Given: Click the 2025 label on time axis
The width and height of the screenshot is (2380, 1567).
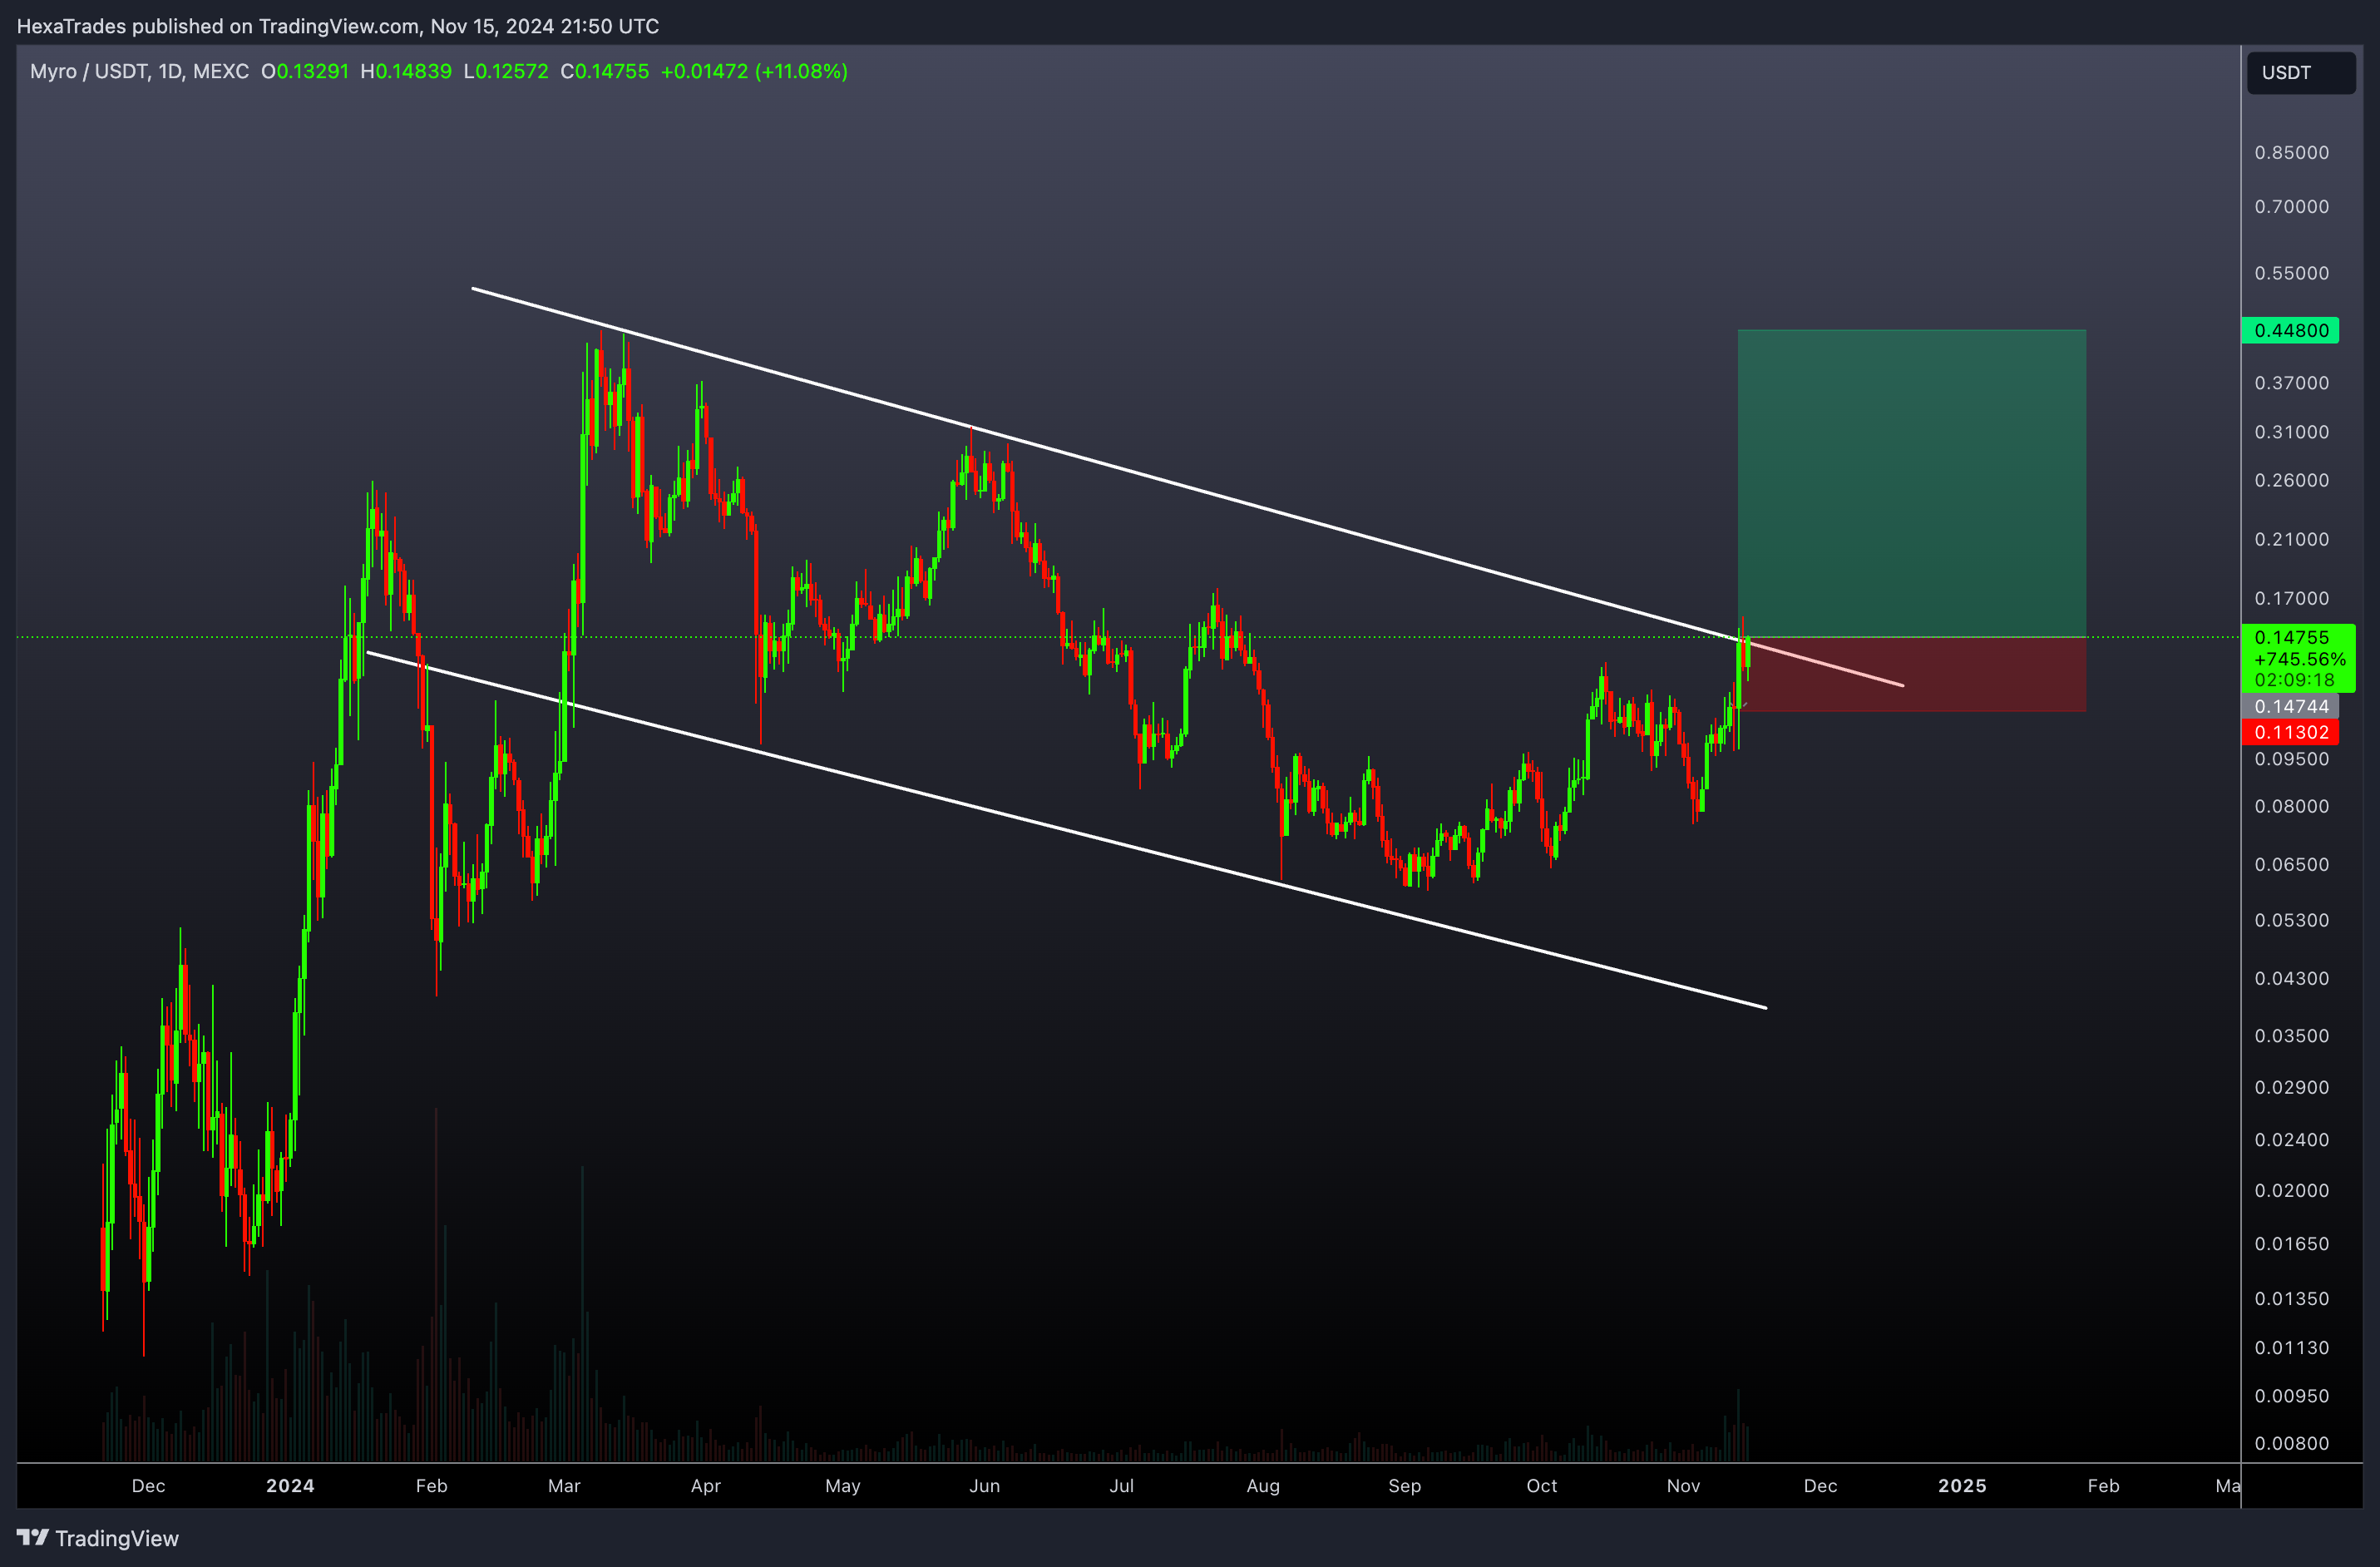Looking at the screenshot, I should (1962, 1485).
